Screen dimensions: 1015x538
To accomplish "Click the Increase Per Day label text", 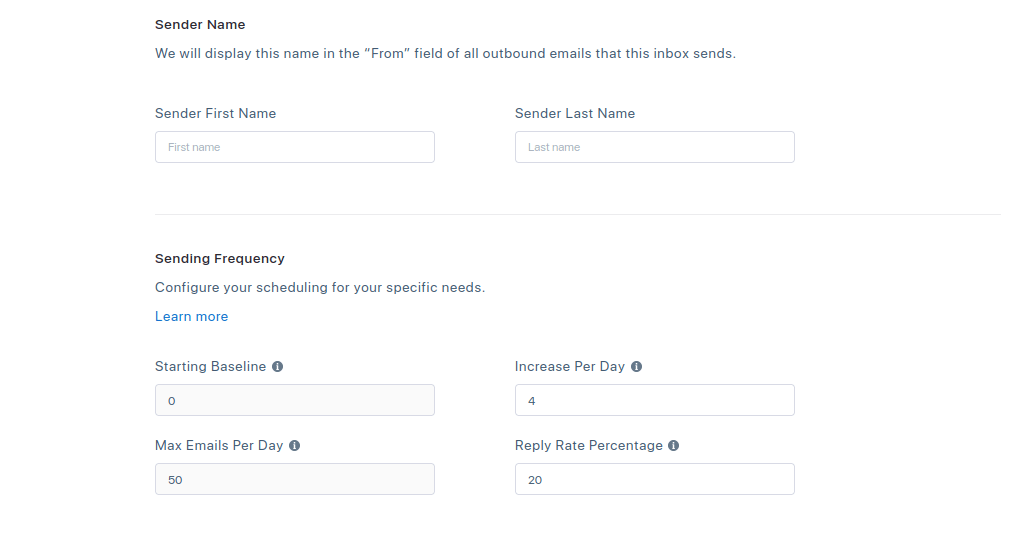I will [570, 367].
